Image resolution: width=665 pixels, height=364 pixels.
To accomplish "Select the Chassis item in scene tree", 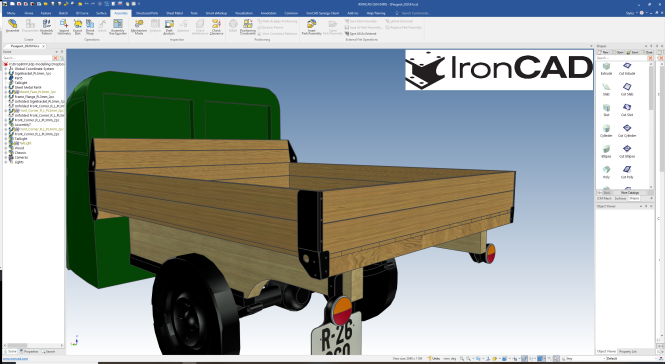I will [x=20, y=153].
